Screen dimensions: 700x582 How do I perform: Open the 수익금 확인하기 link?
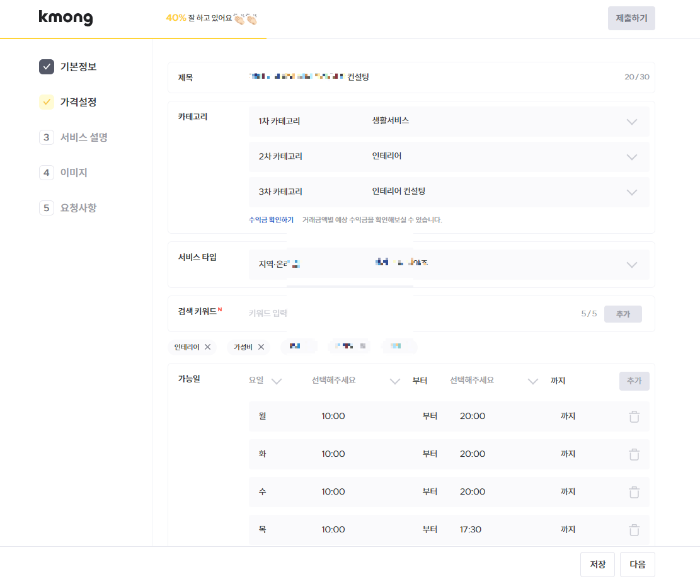271,220
